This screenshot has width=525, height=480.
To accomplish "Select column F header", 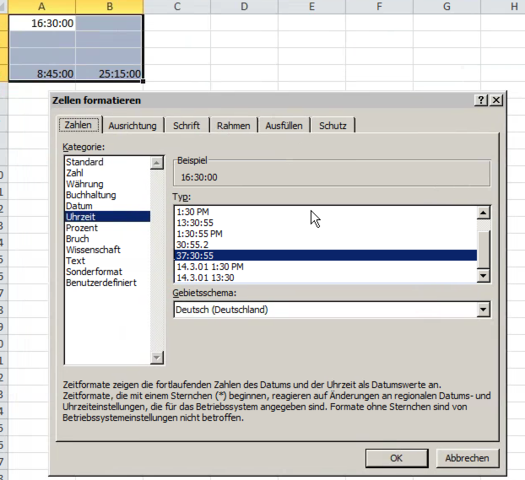I will pyautogui.click(x=379, y=6).
